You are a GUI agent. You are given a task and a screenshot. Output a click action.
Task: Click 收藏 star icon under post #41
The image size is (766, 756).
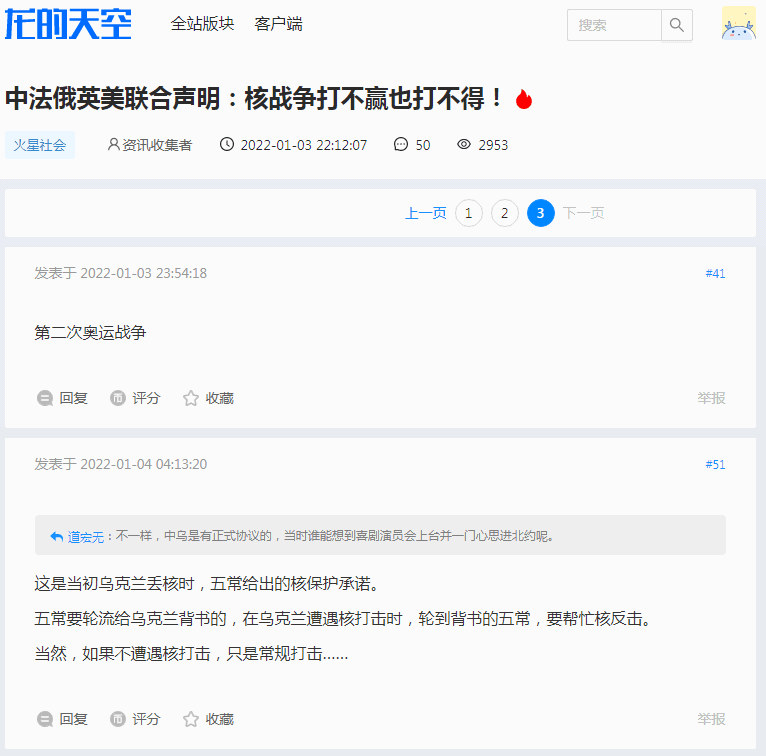(x=191, y=399)
